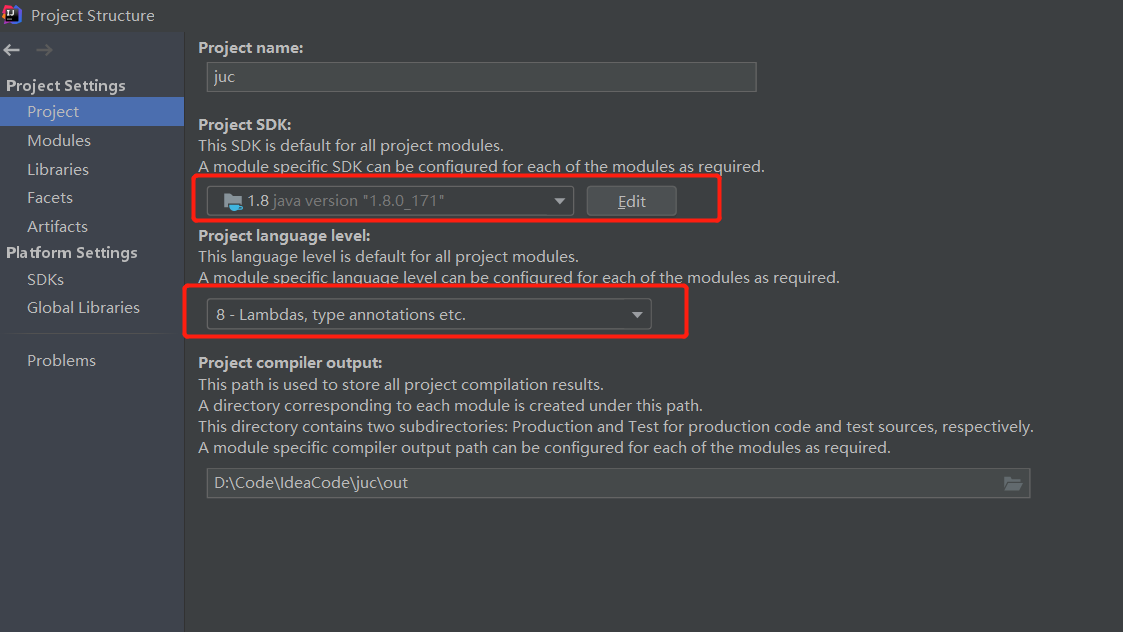This screenshot has width=1123, height=632.
Task: Click the back navigation arrow
Action: (12, 50)
